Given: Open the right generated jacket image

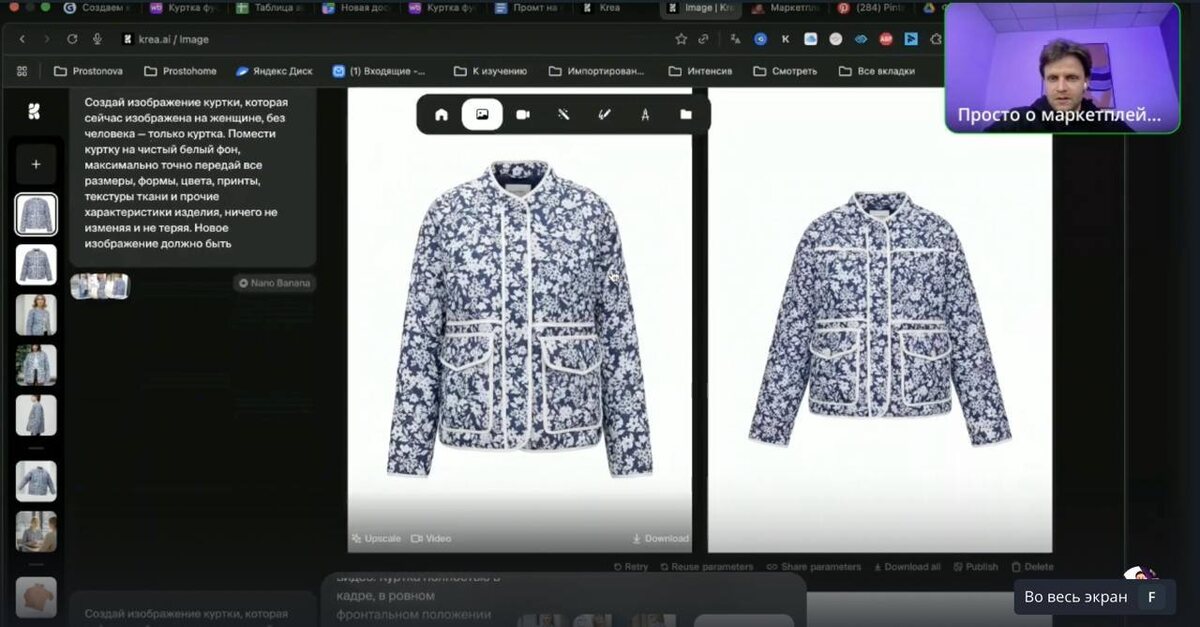Looking at the screenshot, I should (x=880, y=320).
